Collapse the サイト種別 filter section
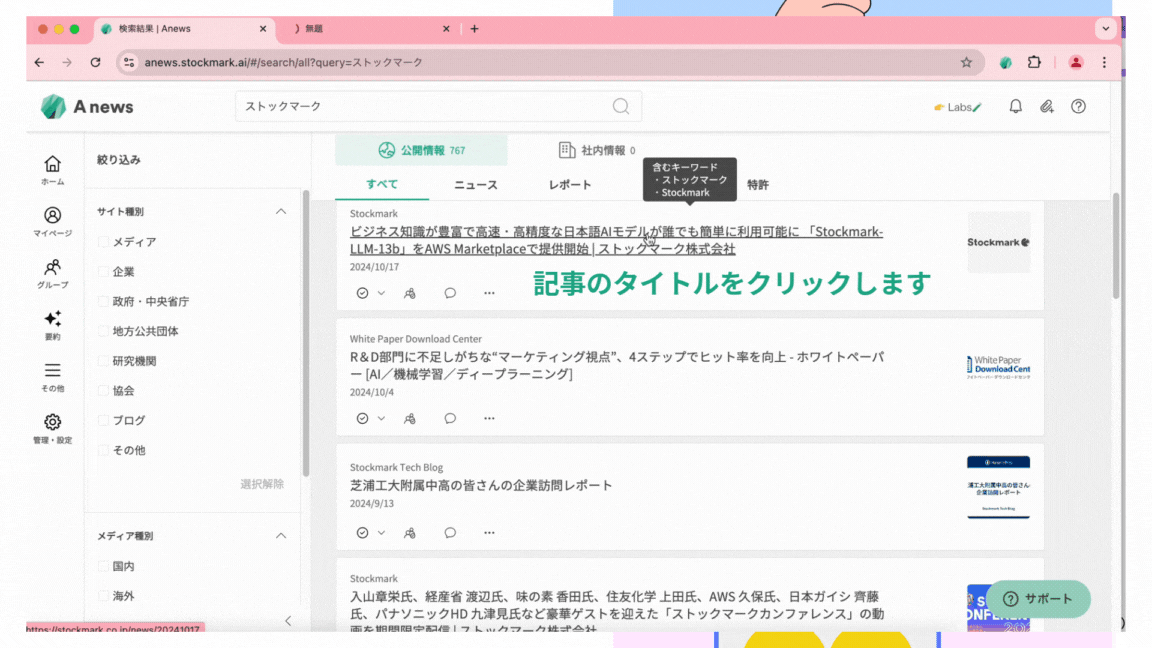This screenshot has height=648, width=1152. coord(281,212)
